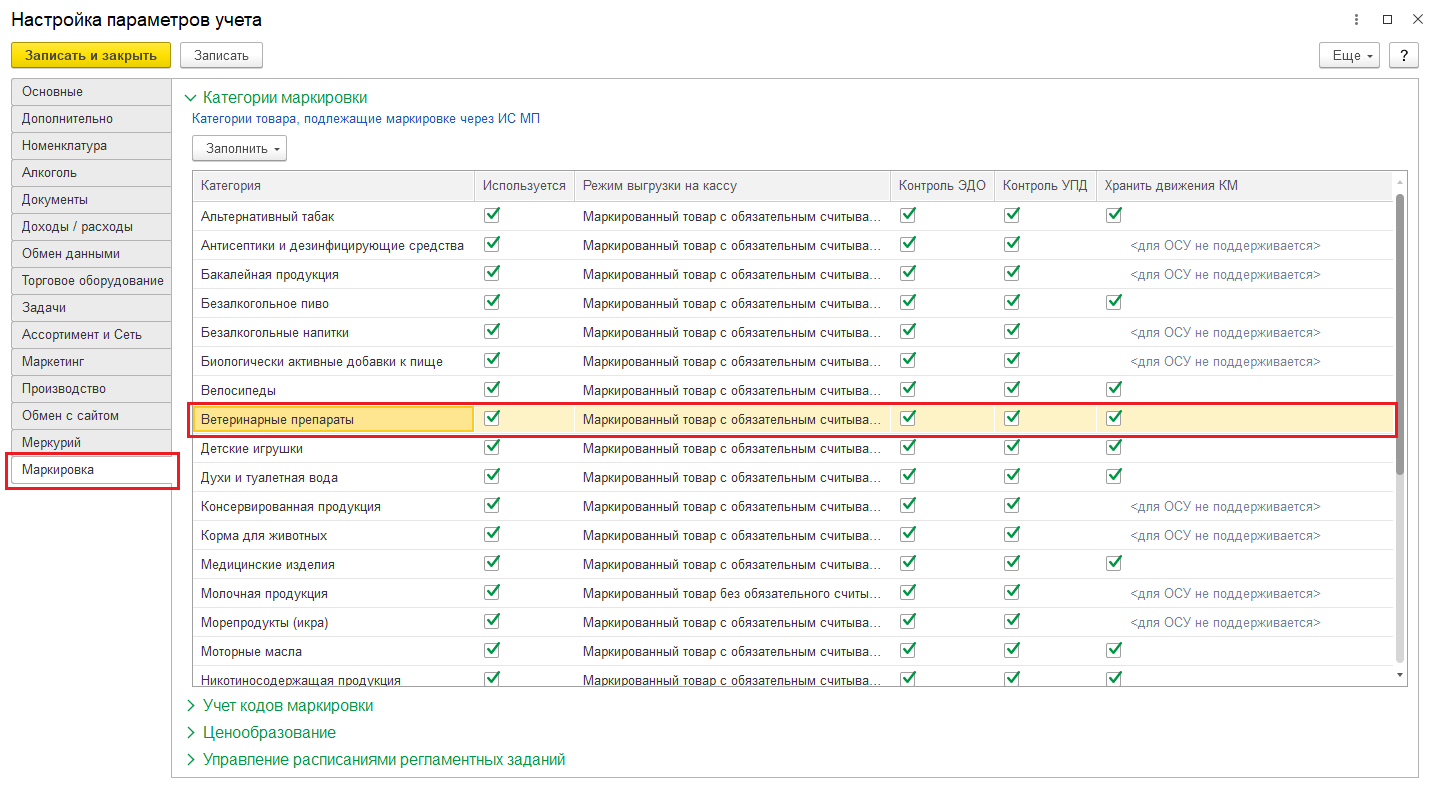The height and width of the screenshot is (790, 1437).
Task: Toggle Контроль УПД for Детские игрушки
Action: (1012, 447)
